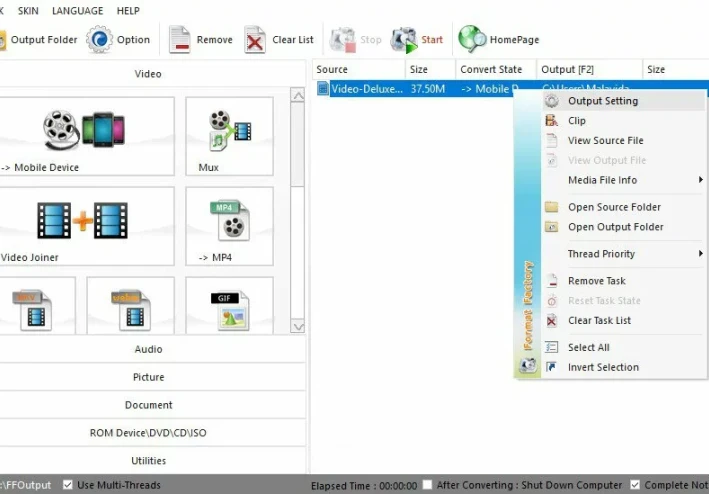Expand the Thread Priority submenu arrow
This screenshot has height=494, width=709.
click(x=700, y=254)
